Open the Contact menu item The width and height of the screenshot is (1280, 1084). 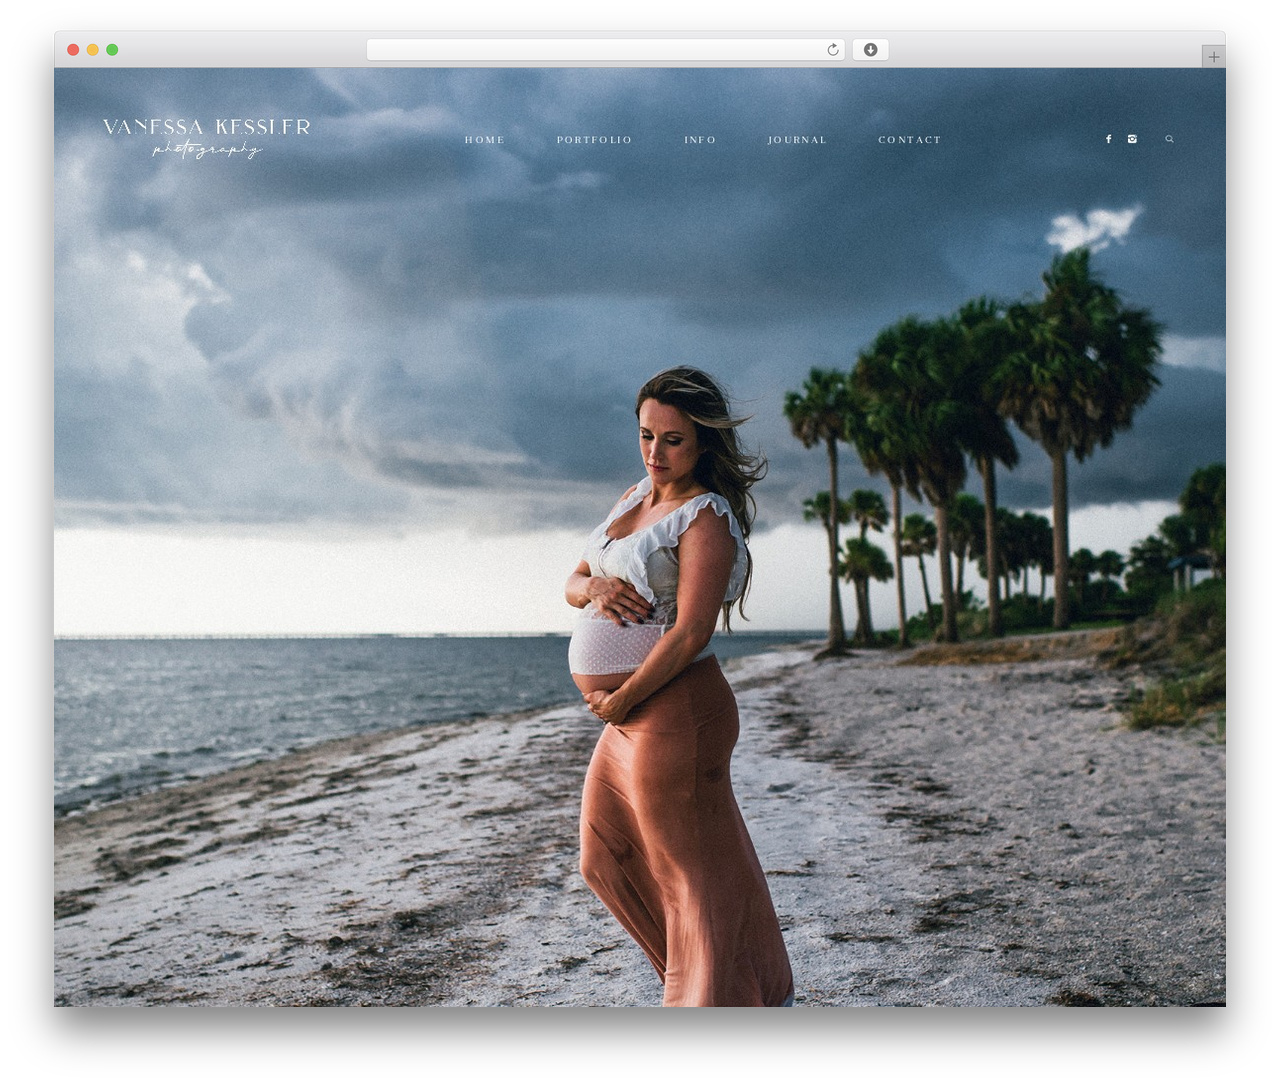pos(910,140)
